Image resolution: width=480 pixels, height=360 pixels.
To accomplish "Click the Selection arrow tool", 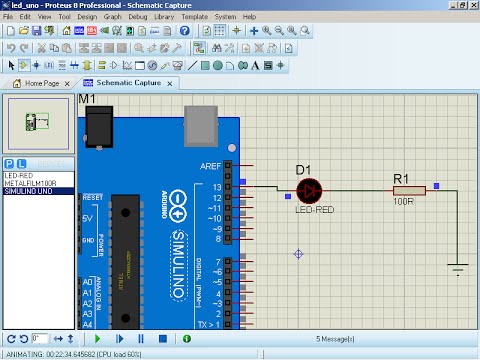I will [x=11, y=65].
